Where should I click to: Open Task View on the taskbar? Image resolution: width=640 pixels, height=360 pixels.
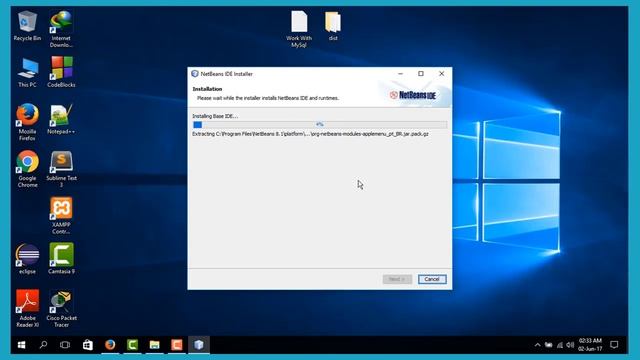tap(65, 345)
